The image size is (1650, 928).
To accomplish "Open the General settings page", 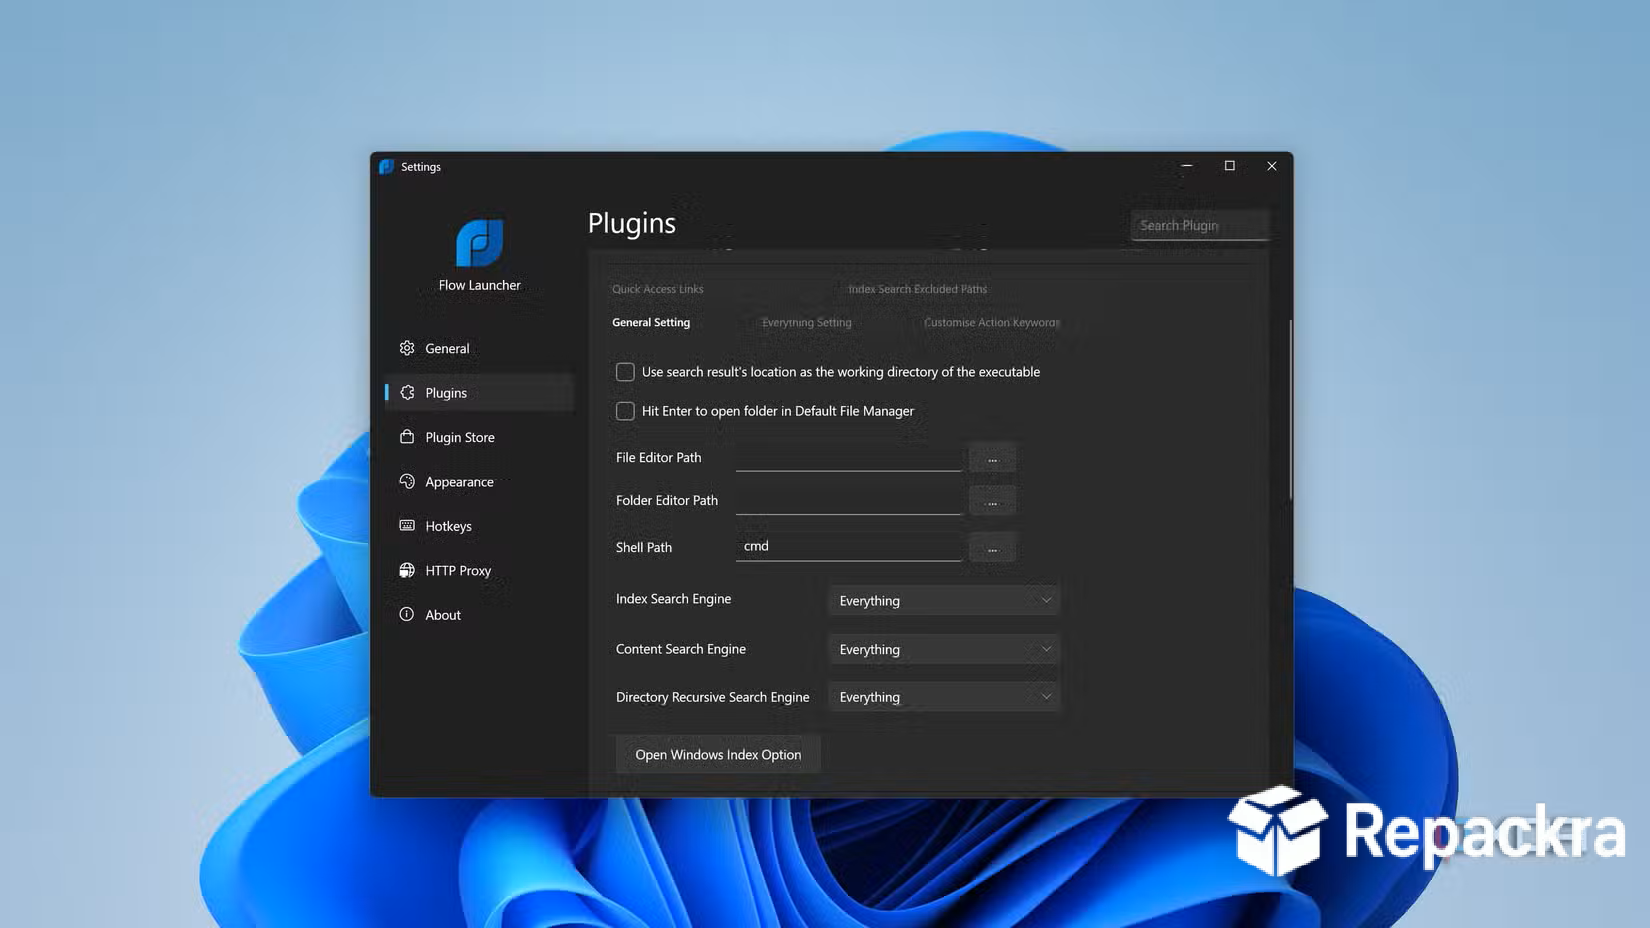I will (x=480, y=348).
